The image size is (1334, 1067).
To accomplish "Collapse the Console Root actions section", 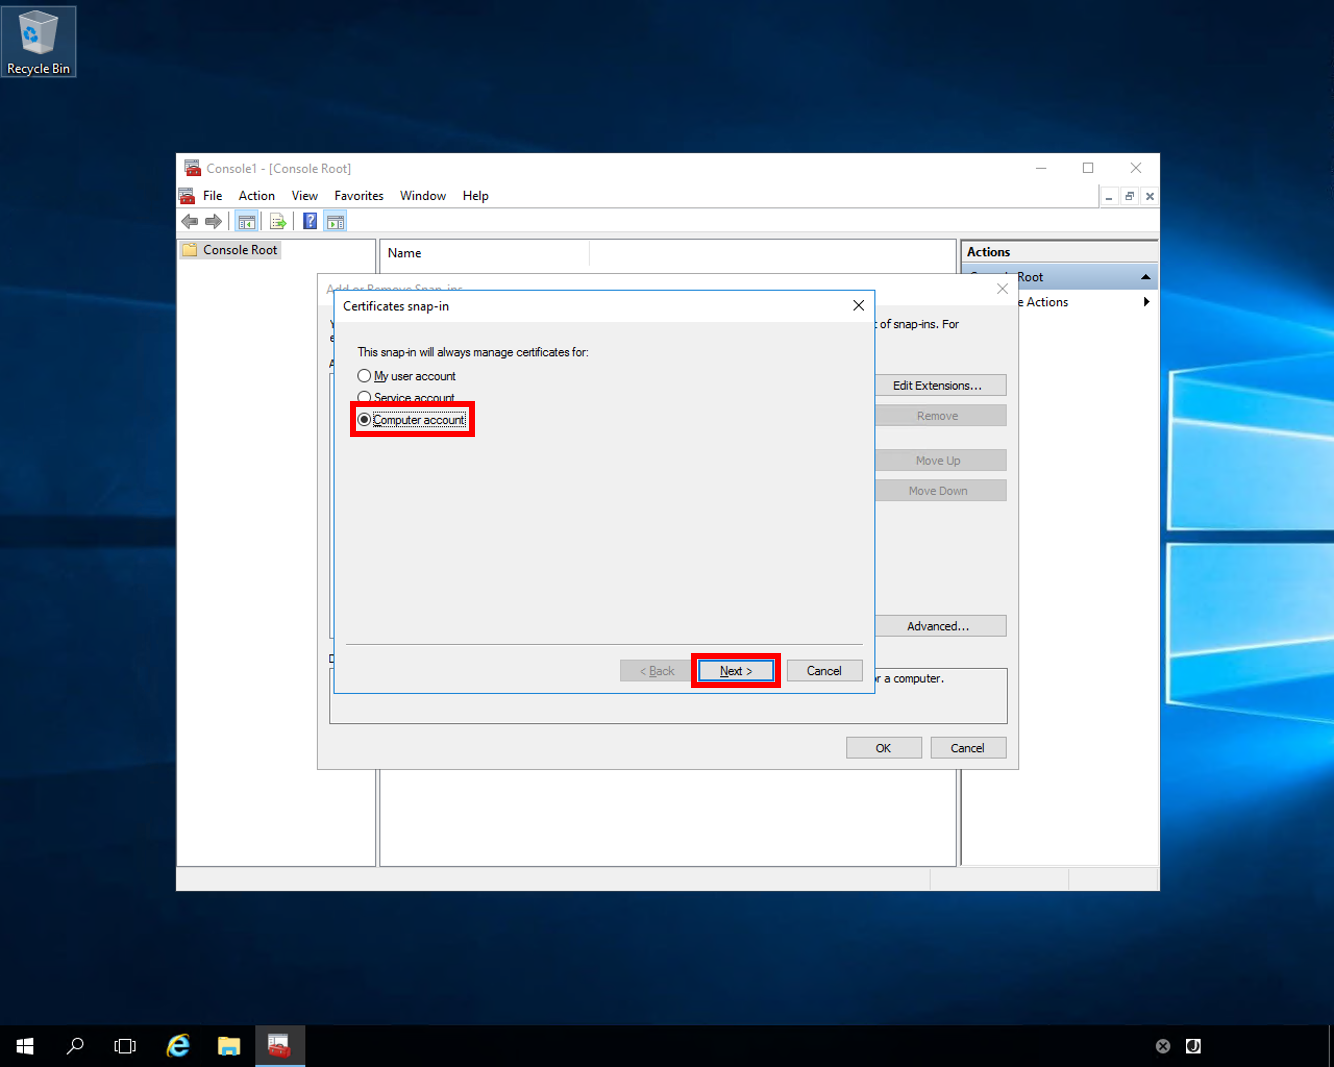I will click(1146, 277).
